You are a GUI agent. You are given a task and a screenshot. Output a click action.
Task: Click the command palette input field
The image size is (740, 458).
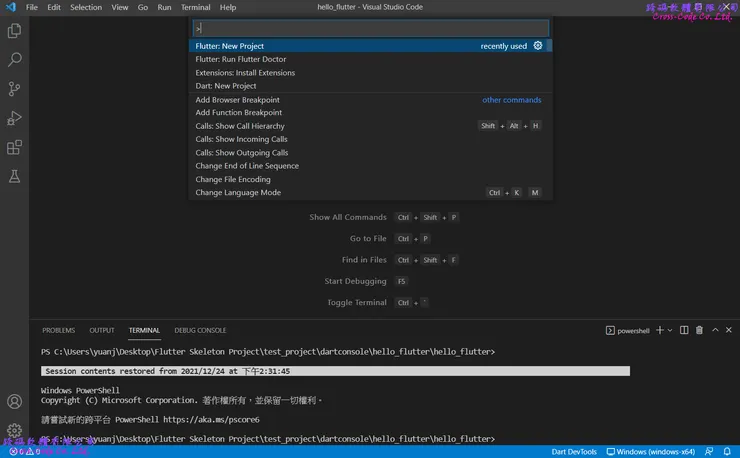370,28
